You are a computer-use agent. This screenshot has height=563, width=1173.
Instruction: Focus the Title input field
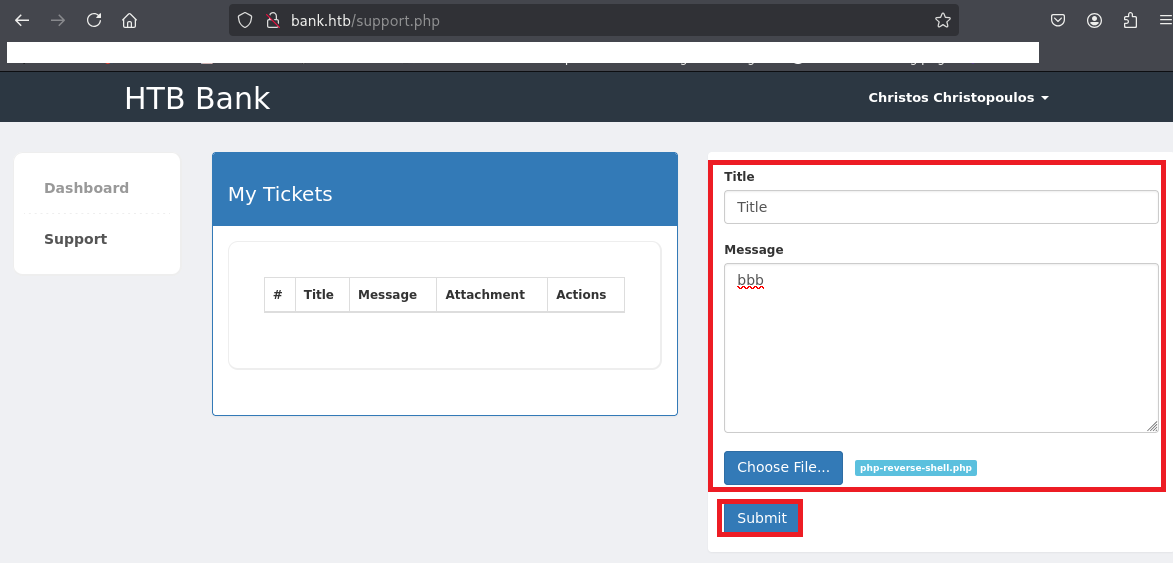[940, 207]
